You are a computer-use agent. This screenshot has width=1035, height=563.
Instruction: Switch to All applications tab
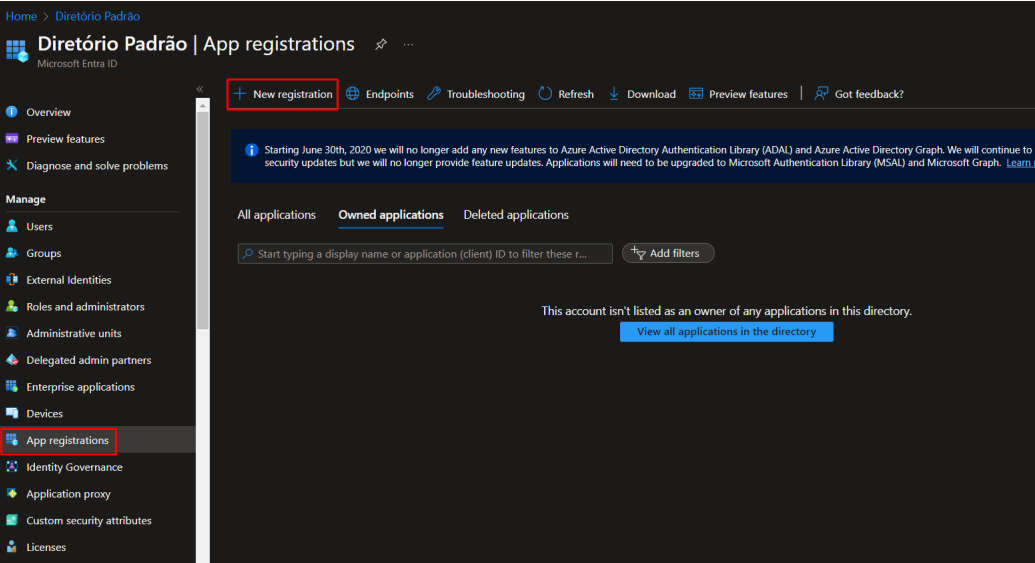pos(277,215)
